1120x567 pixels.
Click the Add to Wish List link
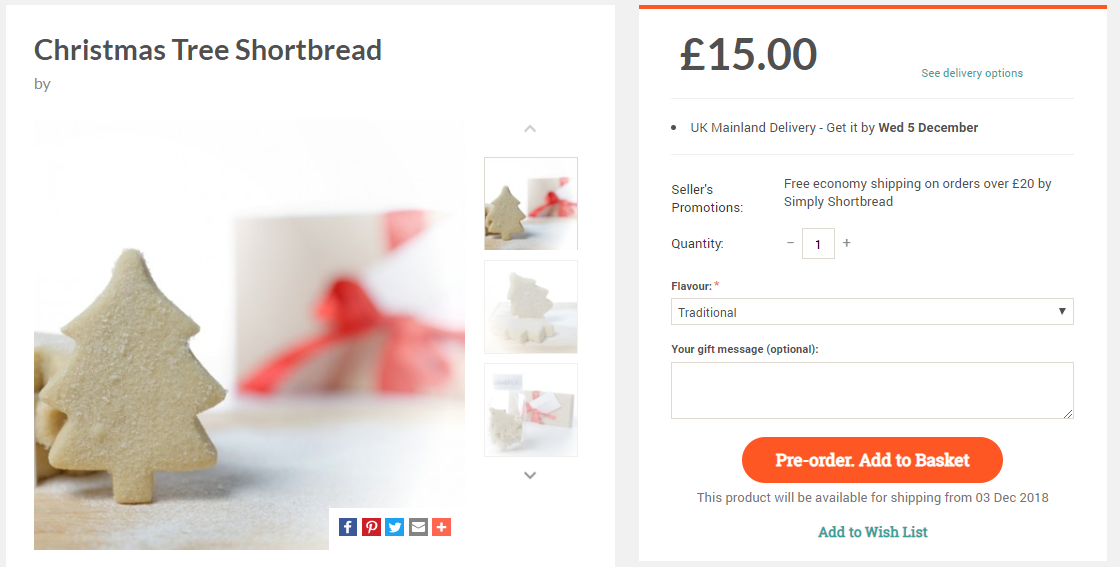click(872, 532)
